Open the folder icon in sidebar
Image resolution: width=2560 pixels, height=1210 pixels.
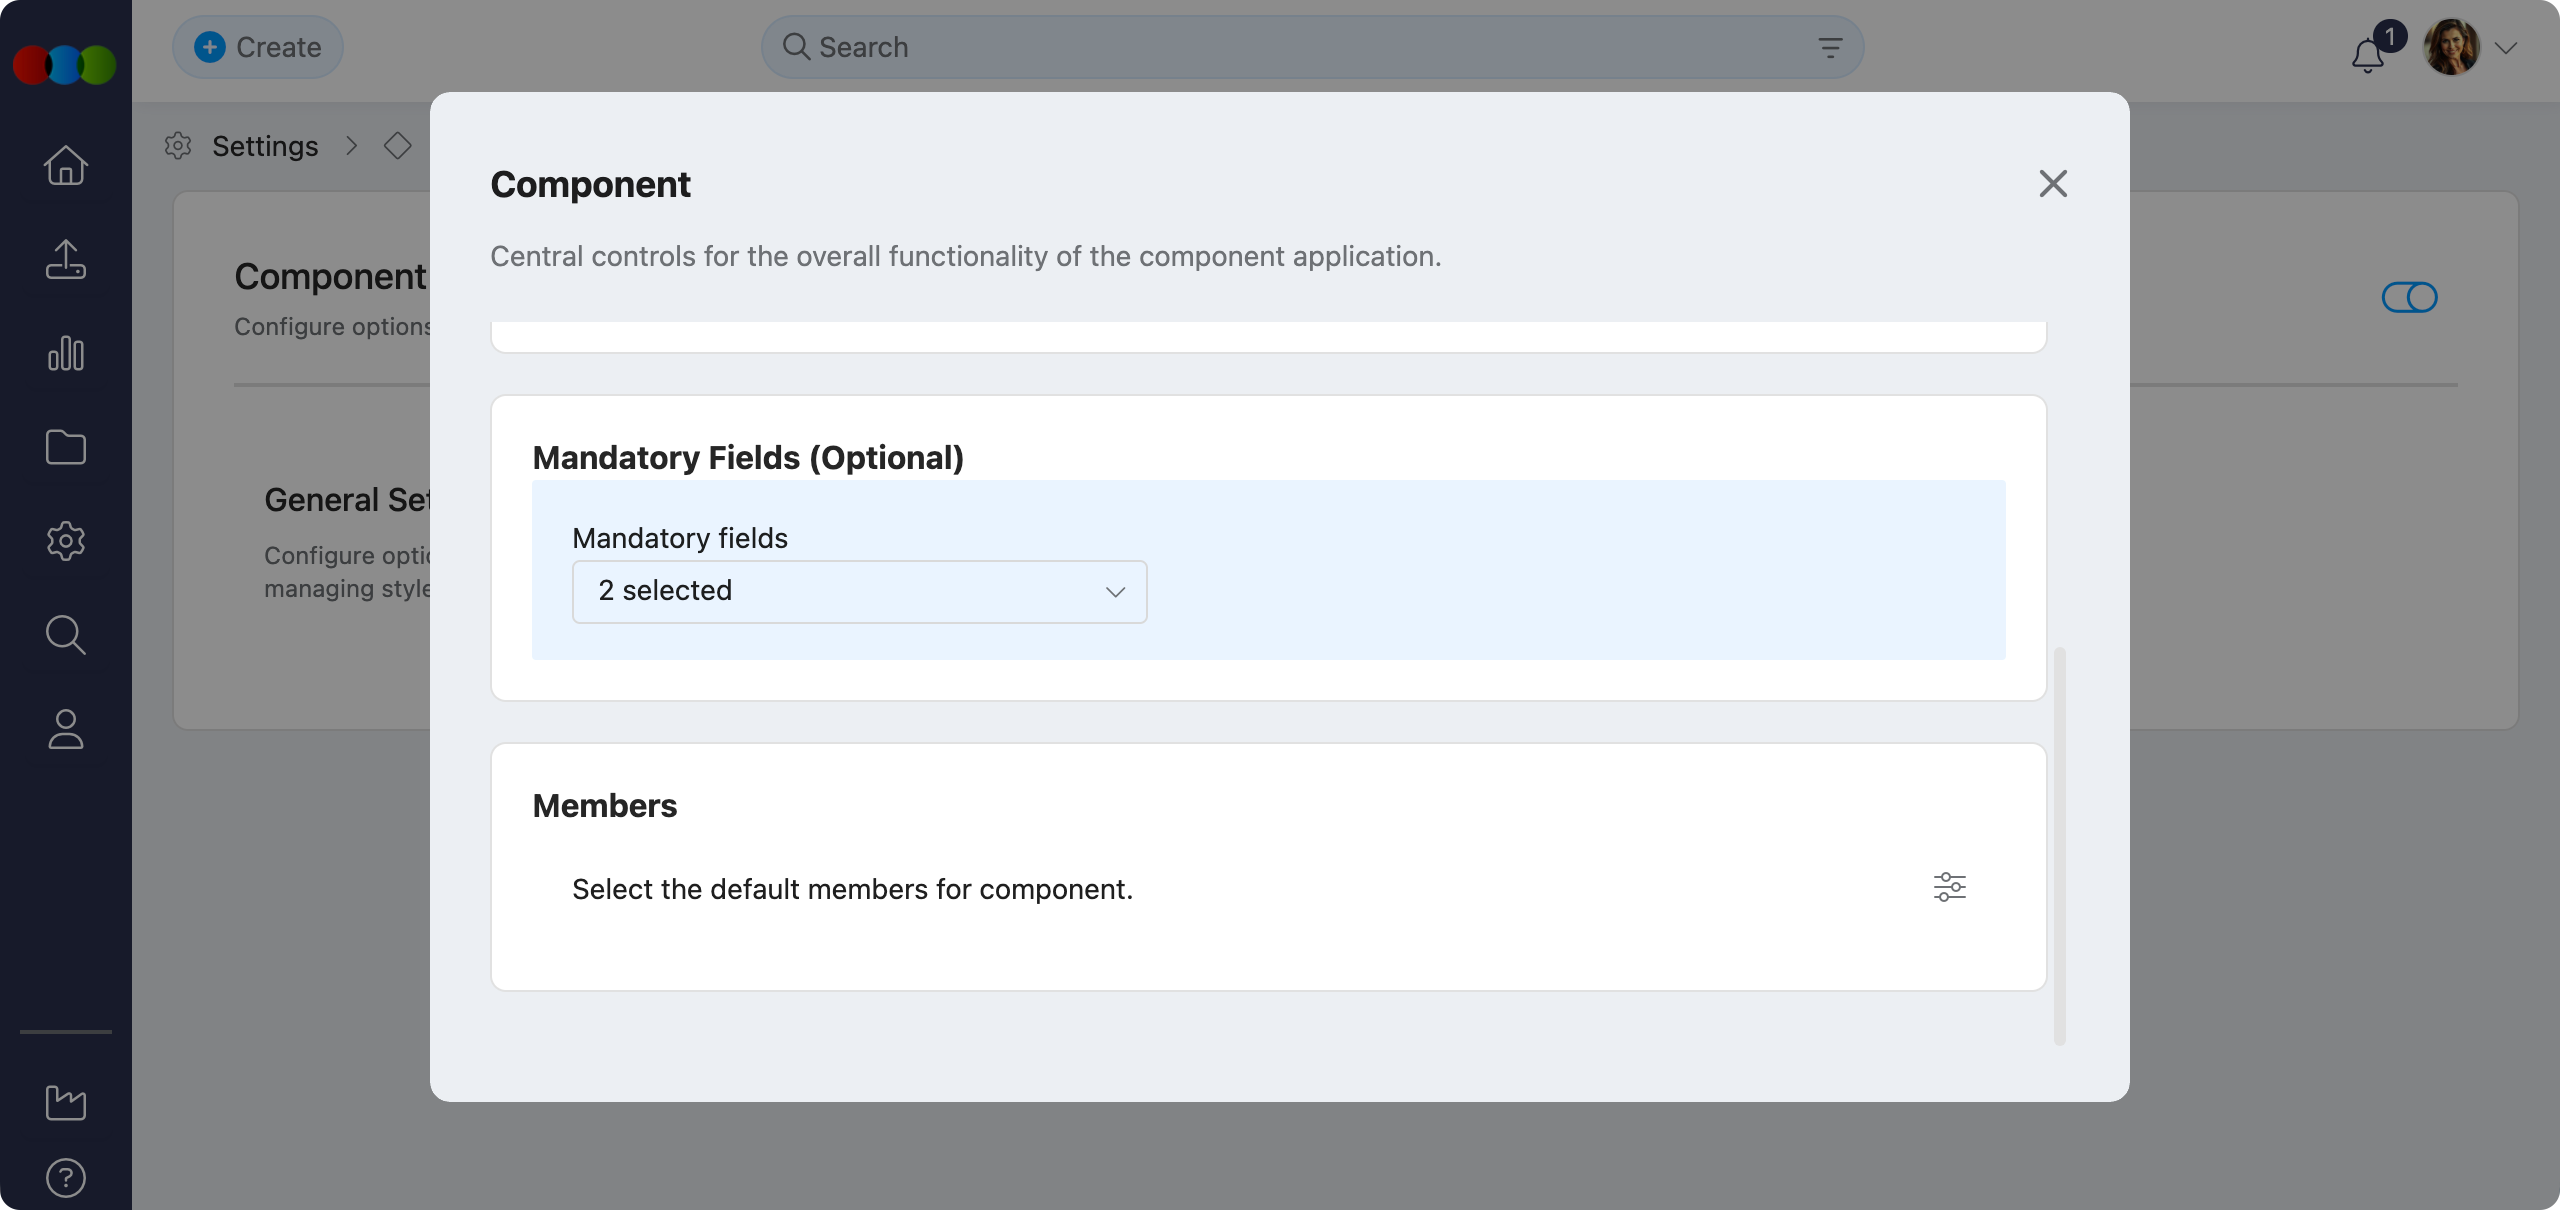(x=66, y=447)
